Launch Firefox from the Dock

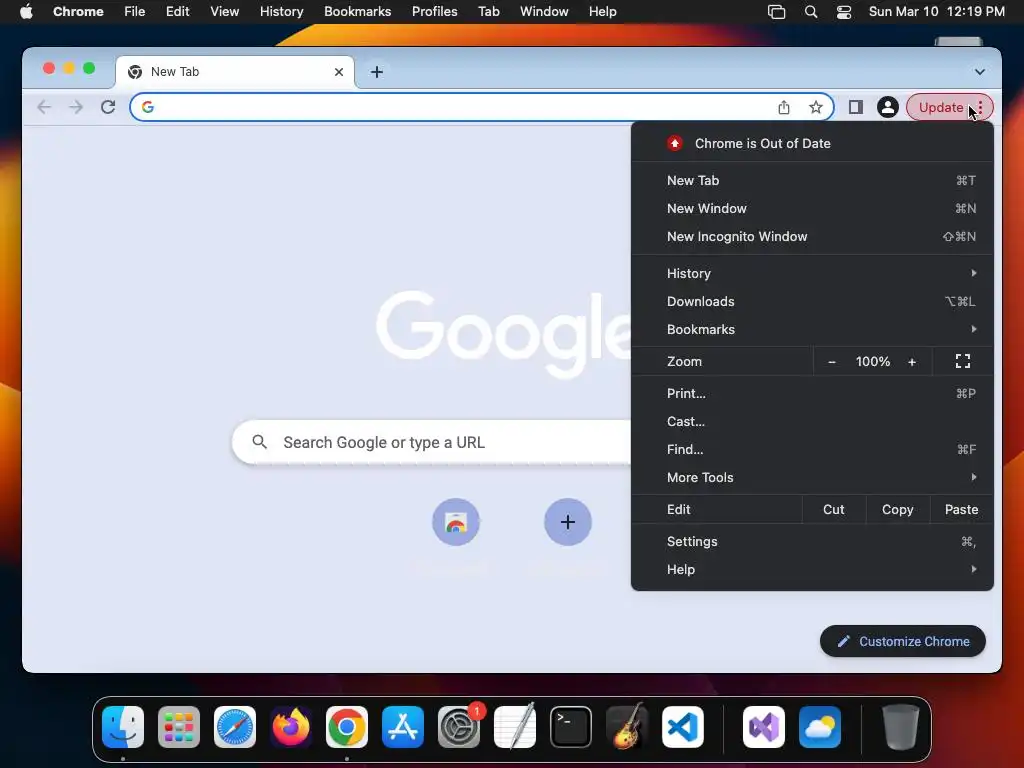click(x=291, y=727)
